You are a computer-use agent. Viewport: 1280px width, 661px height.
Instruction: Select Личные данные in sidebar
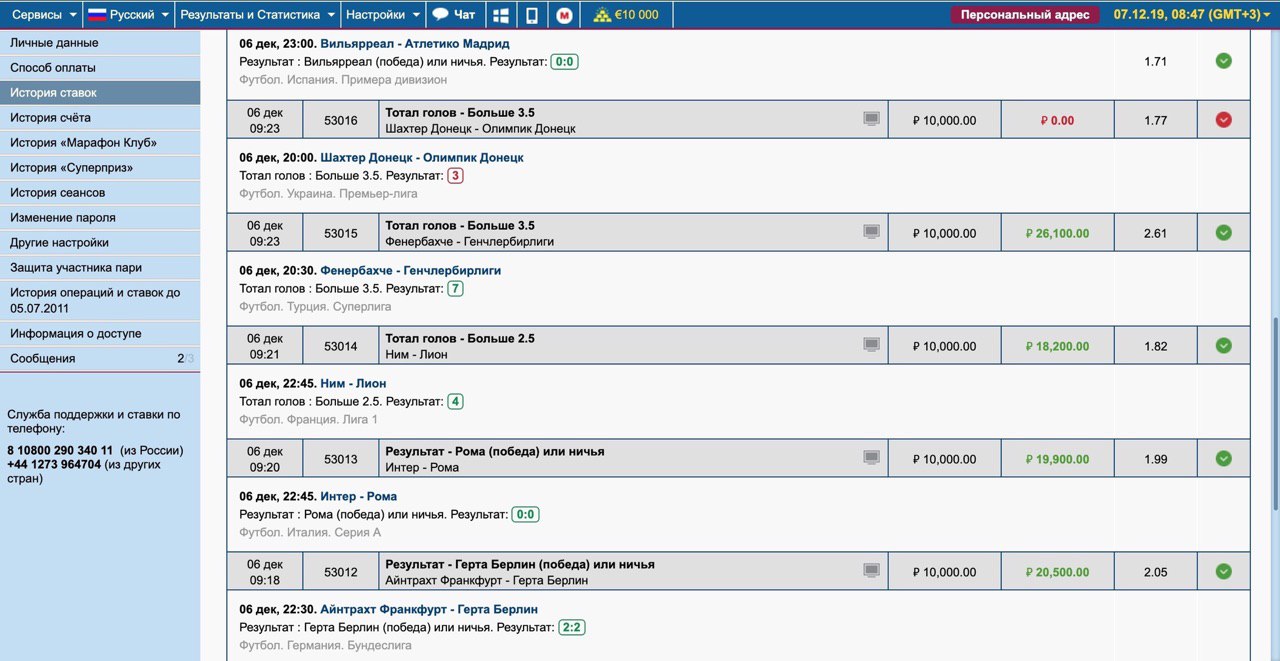coord(100,43)
